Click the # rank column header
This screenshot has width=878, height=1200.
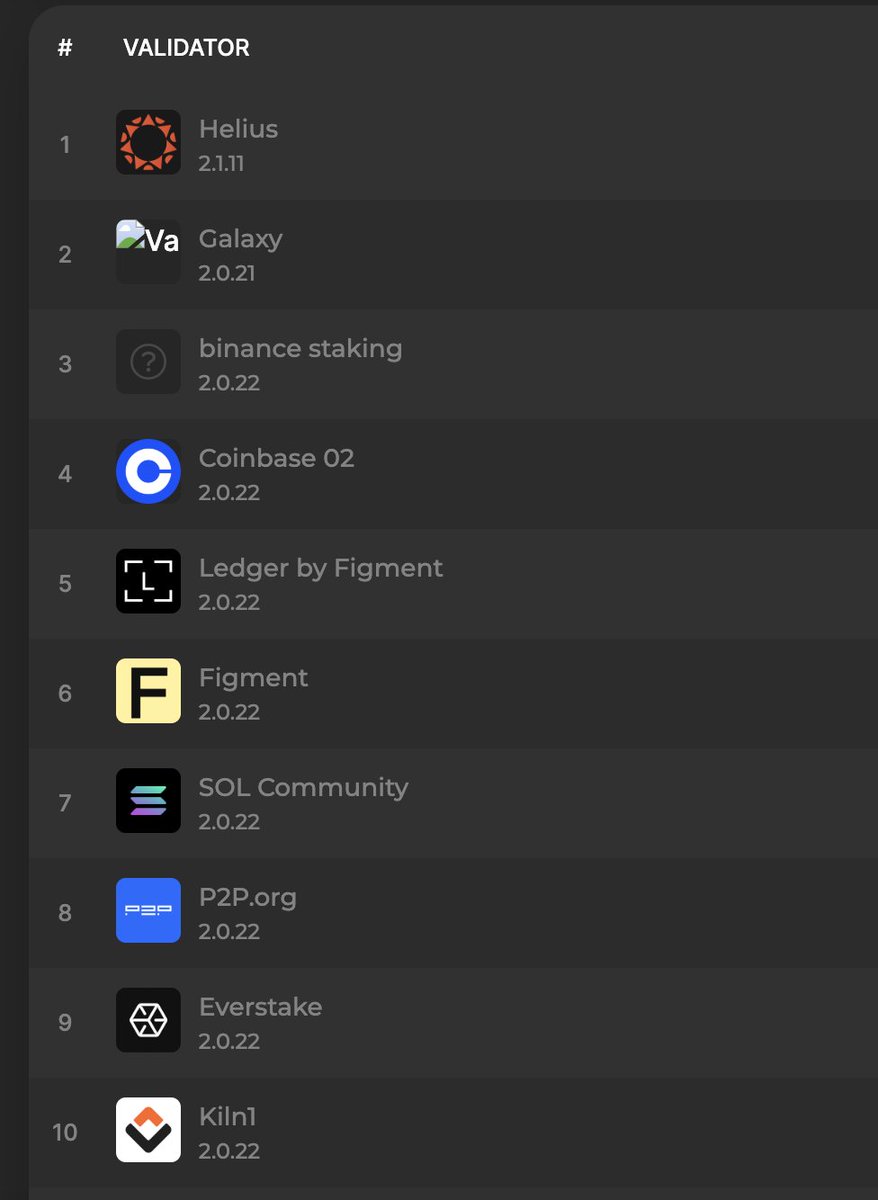click(65, 47)
